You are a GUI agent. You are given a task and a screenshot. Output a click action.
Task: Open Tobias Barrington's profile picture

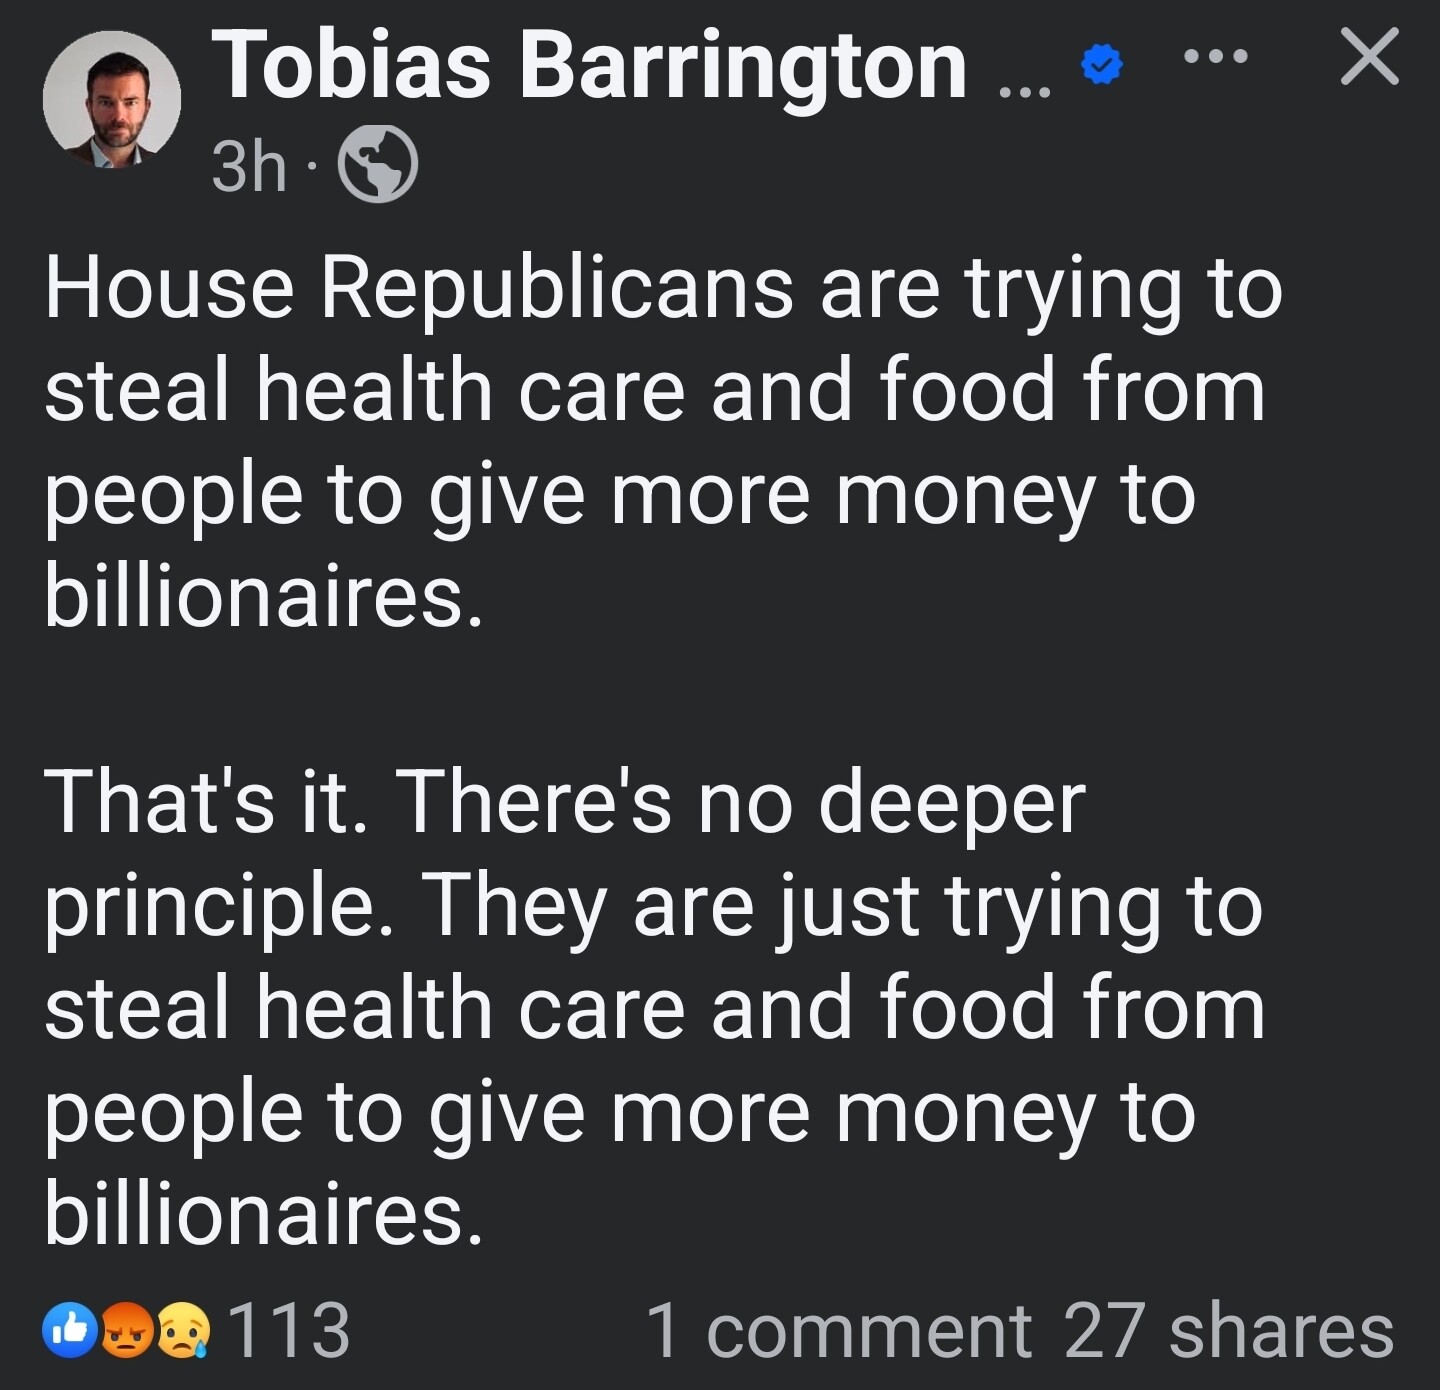pyautogui.click(x=112, y=99)
